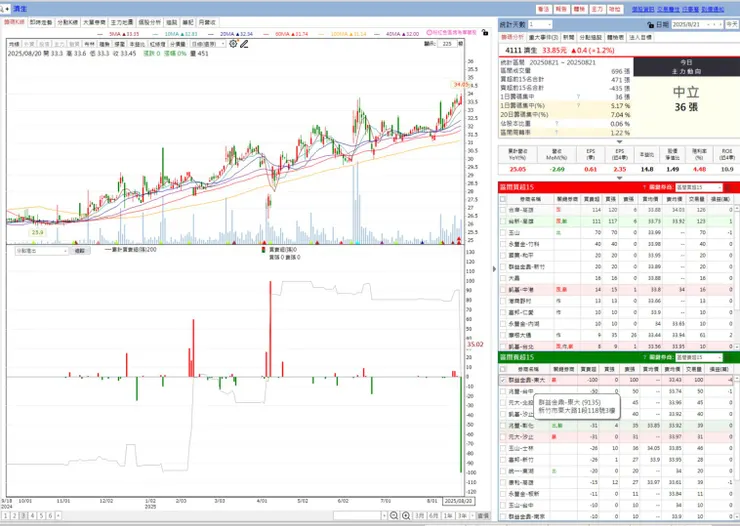Image resolution: width=740 pixels, height=526 pixels.
Task: Check the 永豐金-竹科 row checkbox
Action: [503, 244]
